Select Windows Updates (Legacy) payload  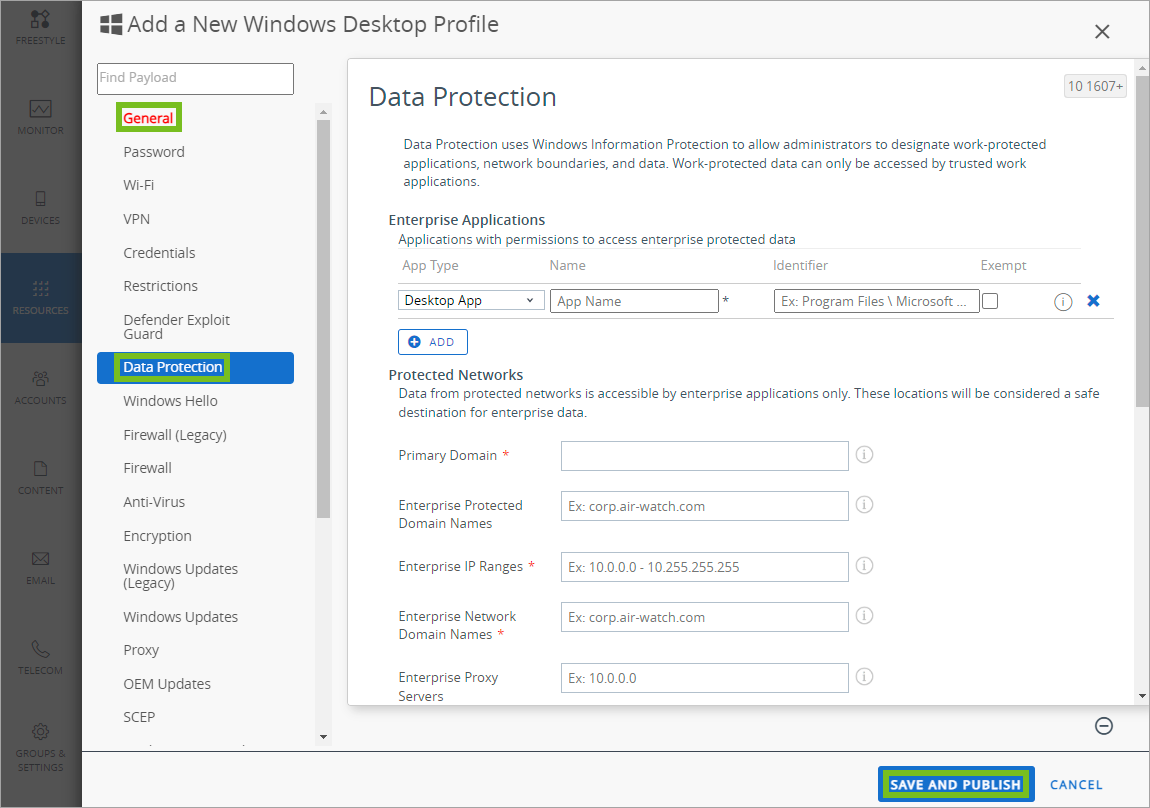coord(180,576)
